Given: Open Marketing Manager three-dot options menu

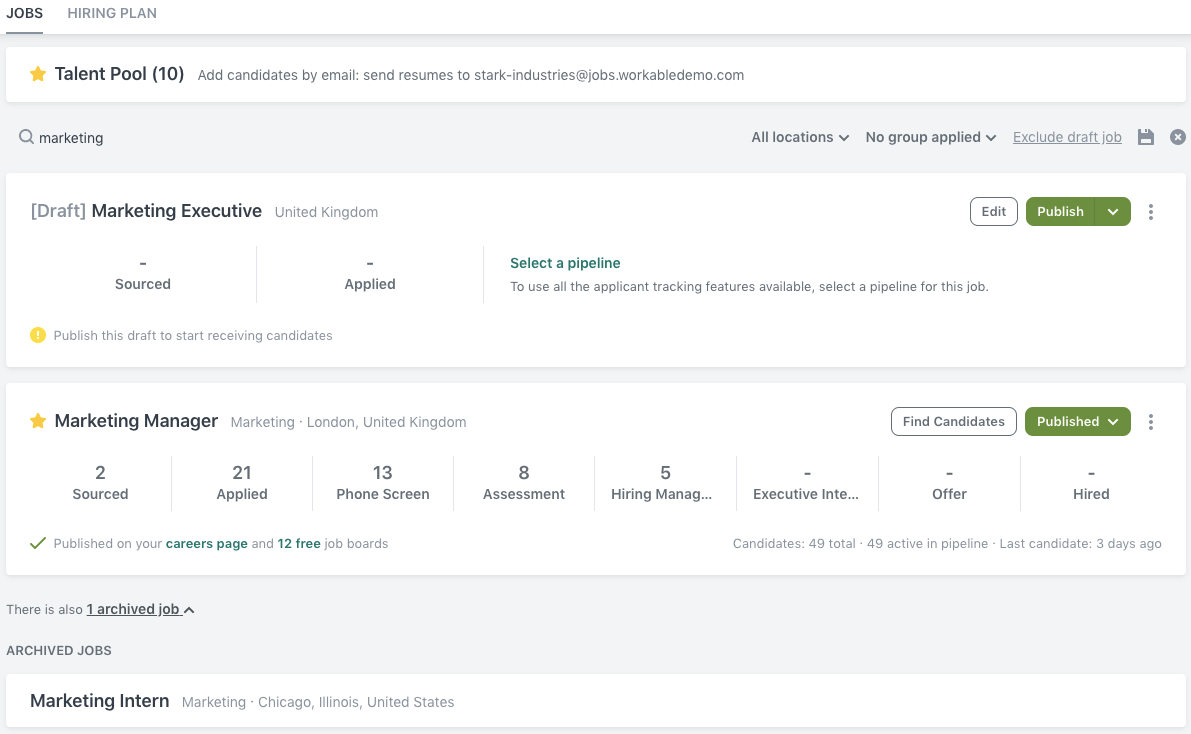Looking at the screenshot, I should click(x=1151, y=422).
